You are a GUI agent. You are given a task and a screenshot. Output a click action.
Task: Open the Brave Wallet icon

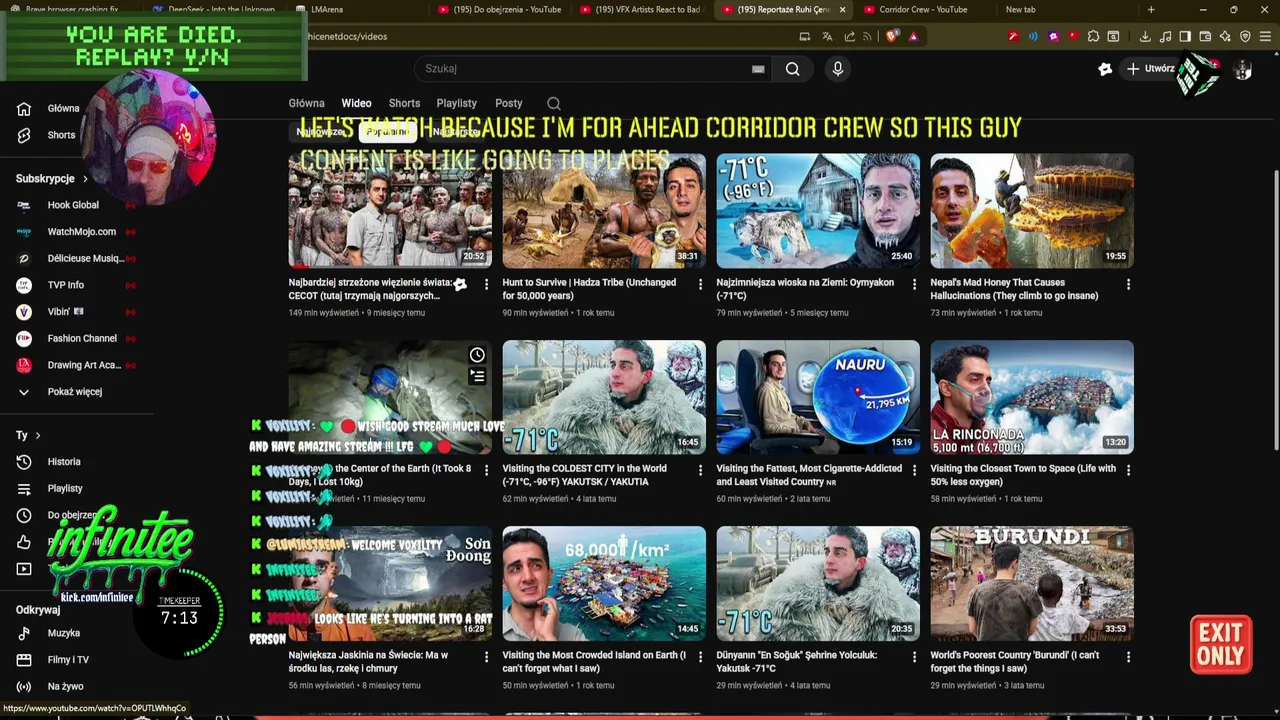[x=1205, y=37]
